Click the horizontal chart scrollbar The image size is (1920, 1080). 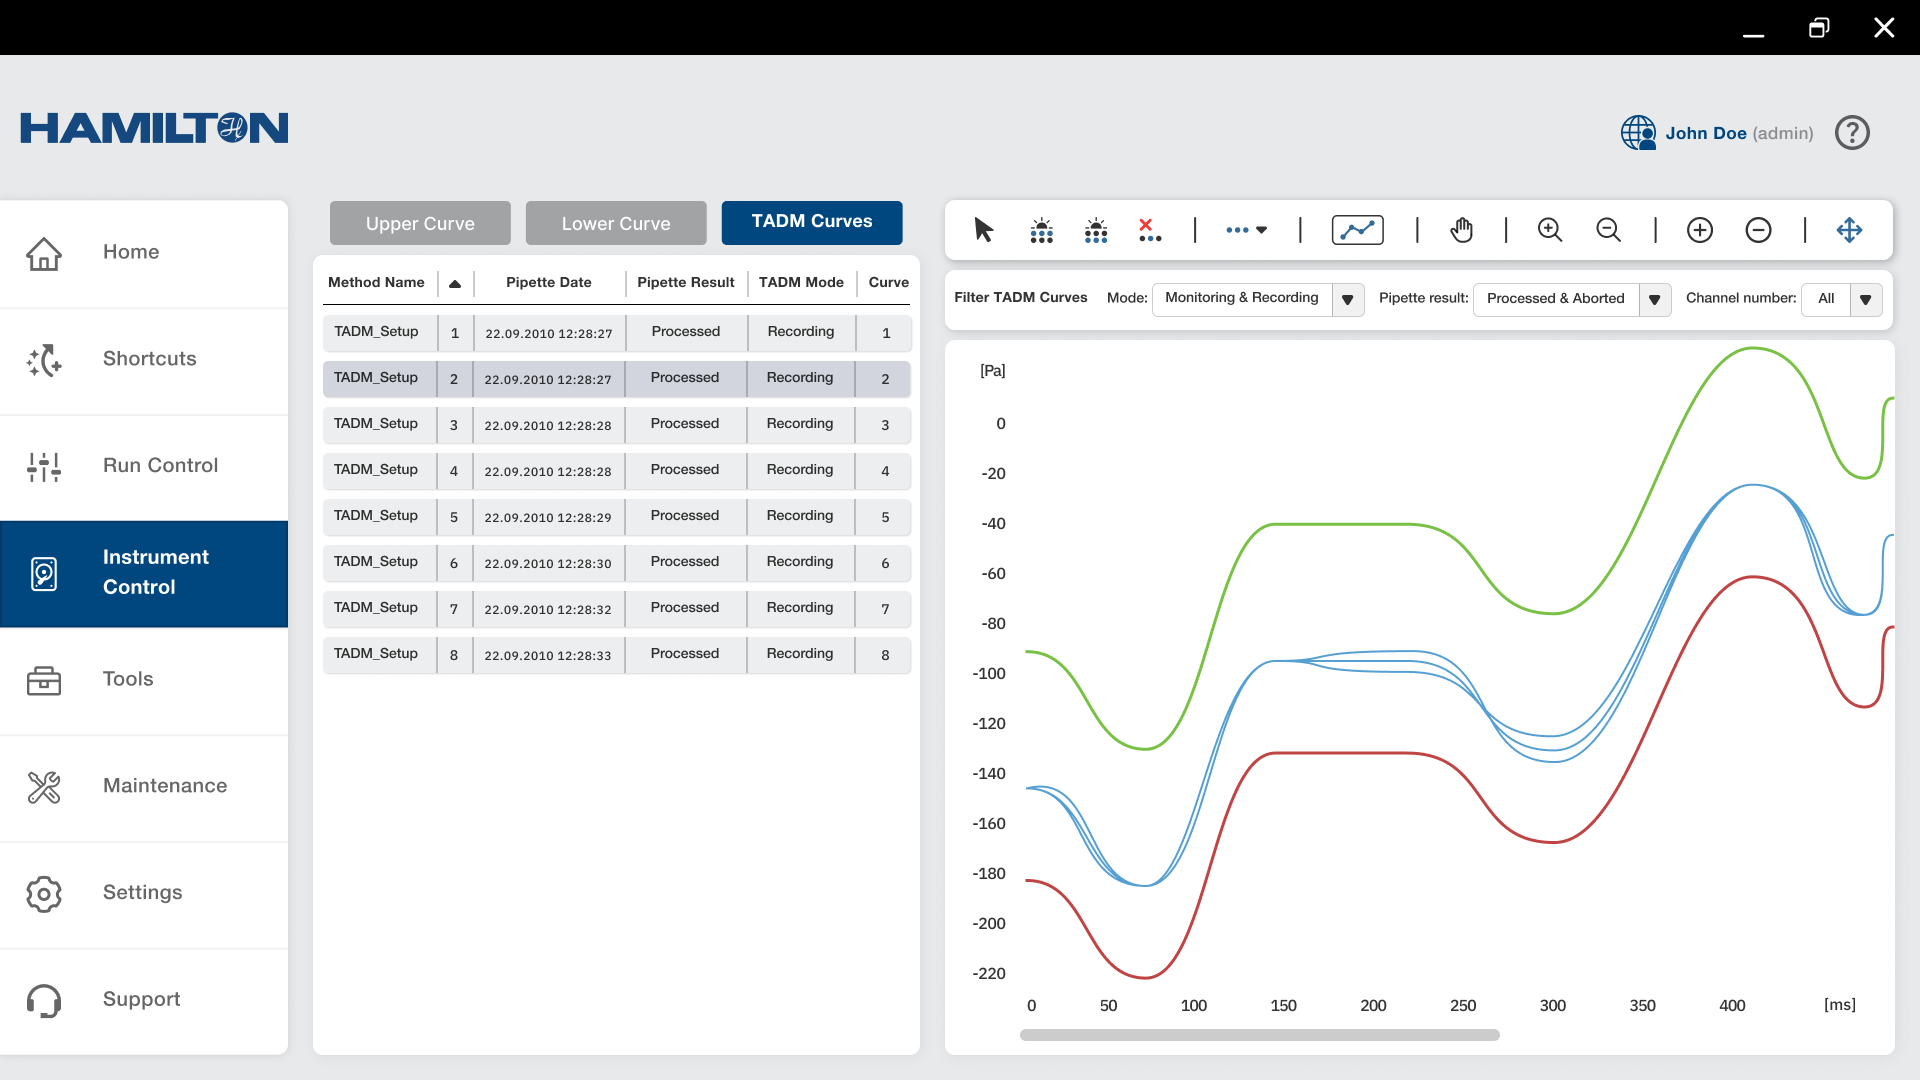click(x=1259, y=1036)
